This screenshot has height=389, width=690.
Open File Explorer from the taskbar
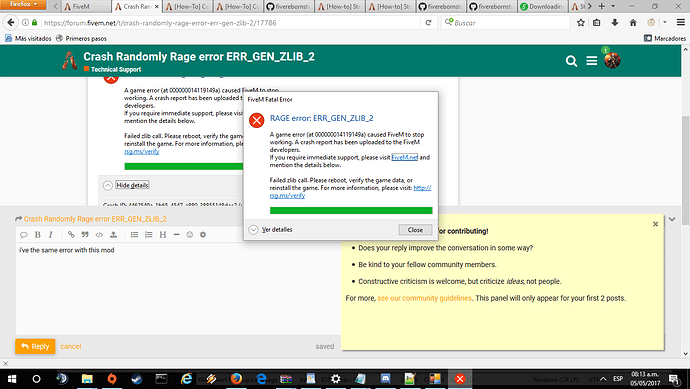[x=87, y=378]
